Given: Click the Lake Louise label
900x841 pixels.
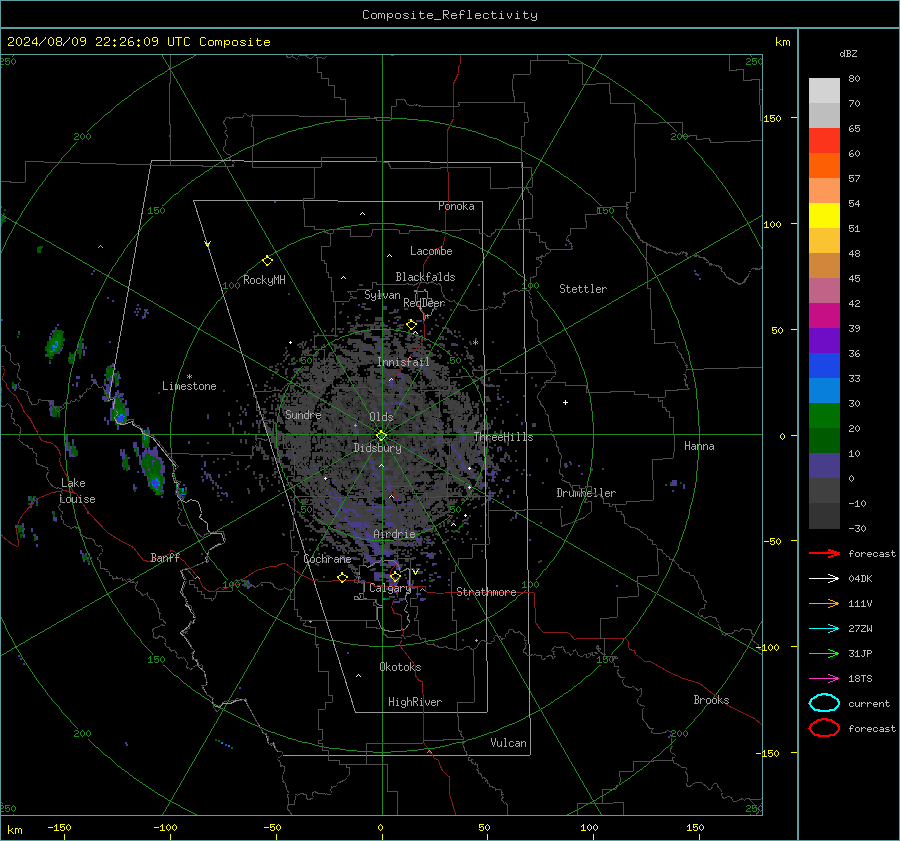Looking at the screenshot, I should click(77, 491).
